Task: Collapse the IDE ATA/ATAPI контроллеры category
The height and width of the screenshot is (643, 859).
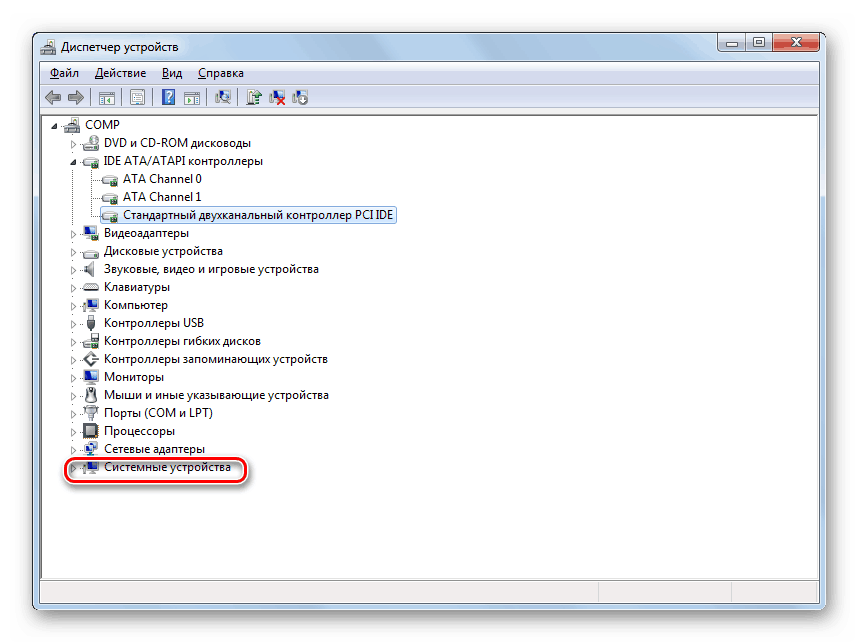Action: pyautogui.click(x=73, y=160)
